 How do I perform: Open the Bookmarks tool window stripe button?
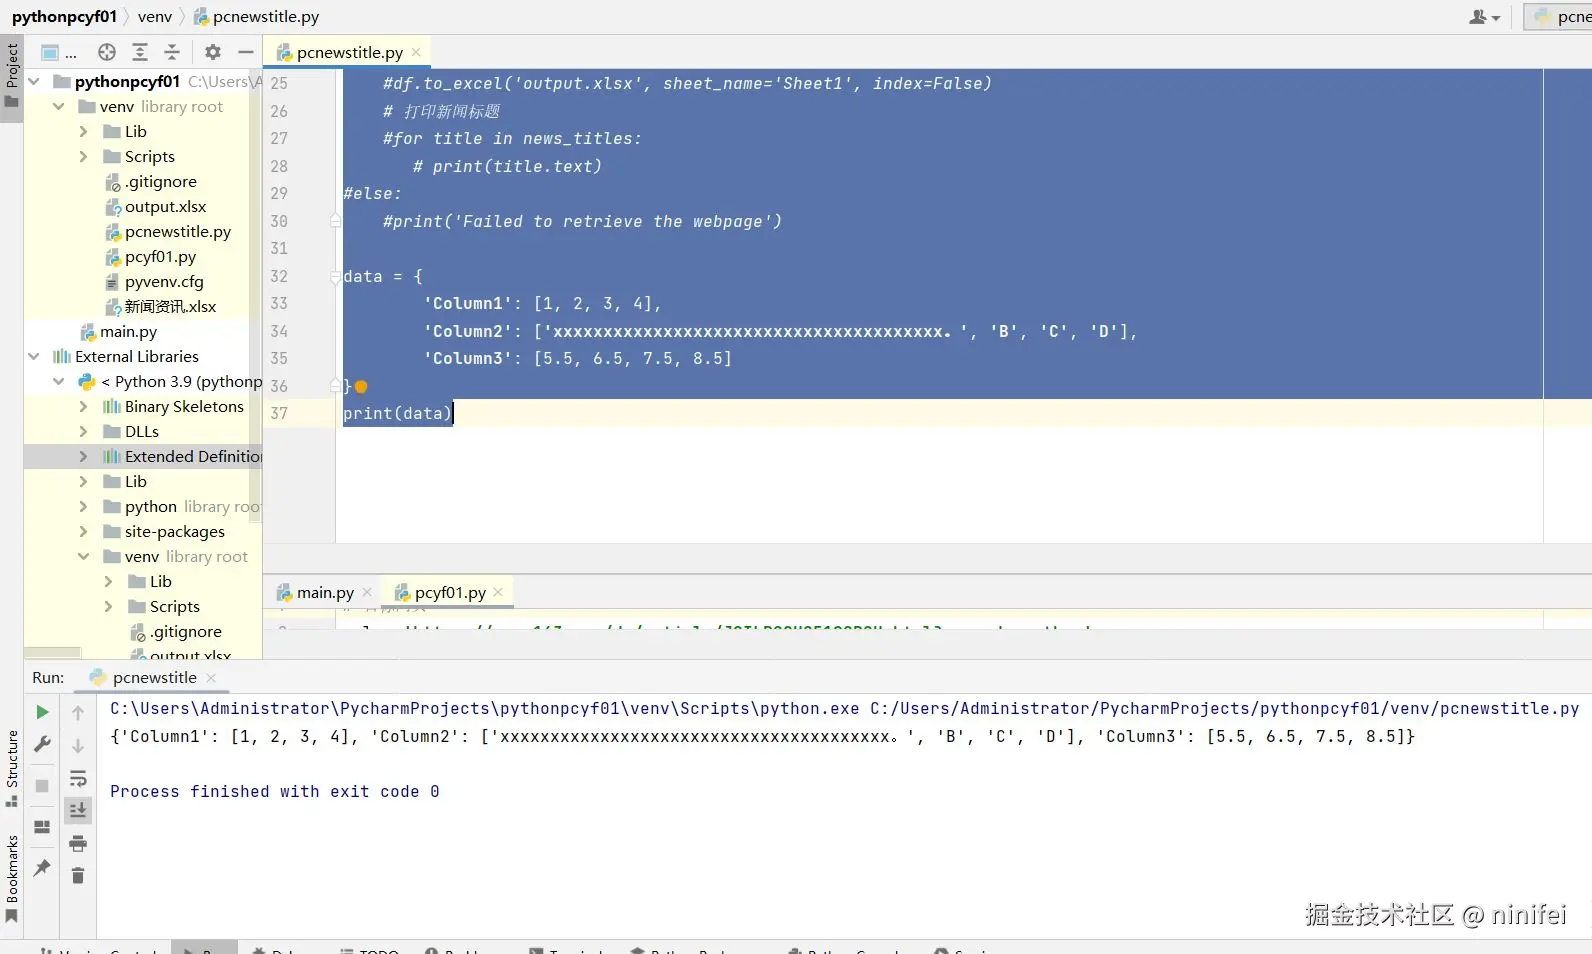[x=12, y=878]
